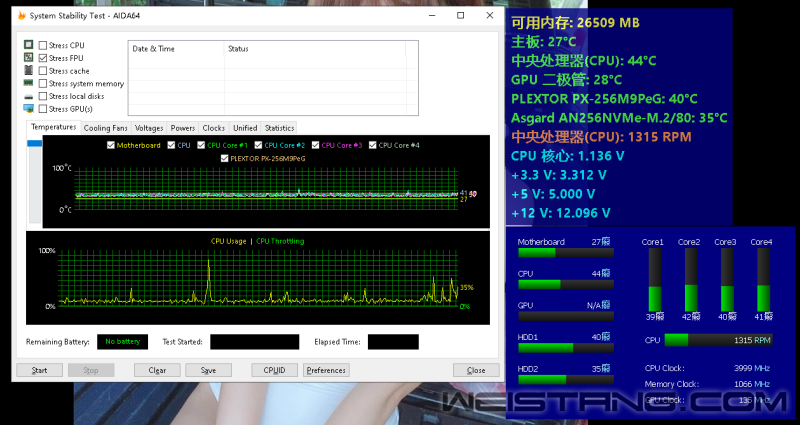Click the FPU icon beside Stress FPU
The width and height of the screenshot is (800, 425).
pos(28,58)
